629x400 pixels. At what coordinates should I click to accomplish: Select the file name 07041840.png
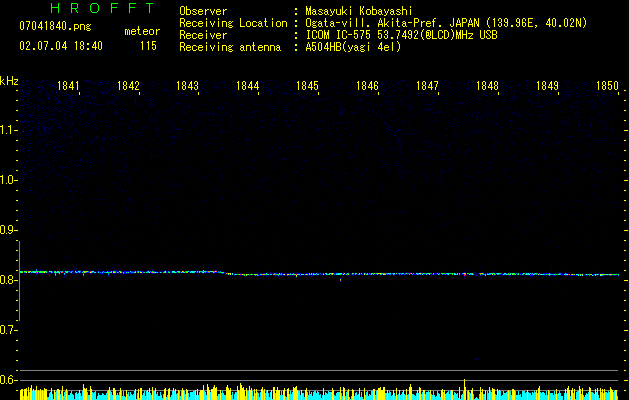click(x=55, y=27)
